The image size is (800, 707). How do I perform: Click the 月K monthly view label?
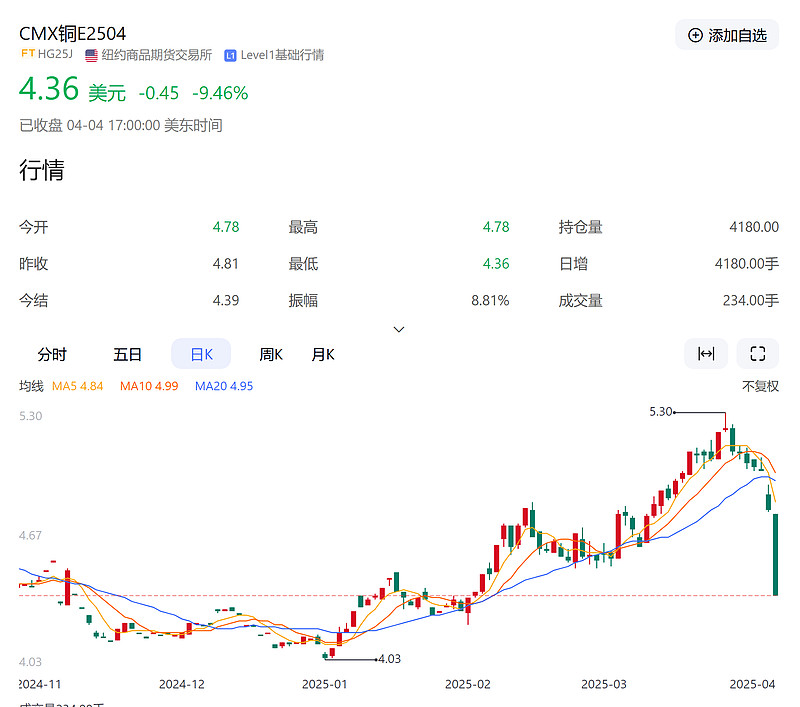pos(322,353)
